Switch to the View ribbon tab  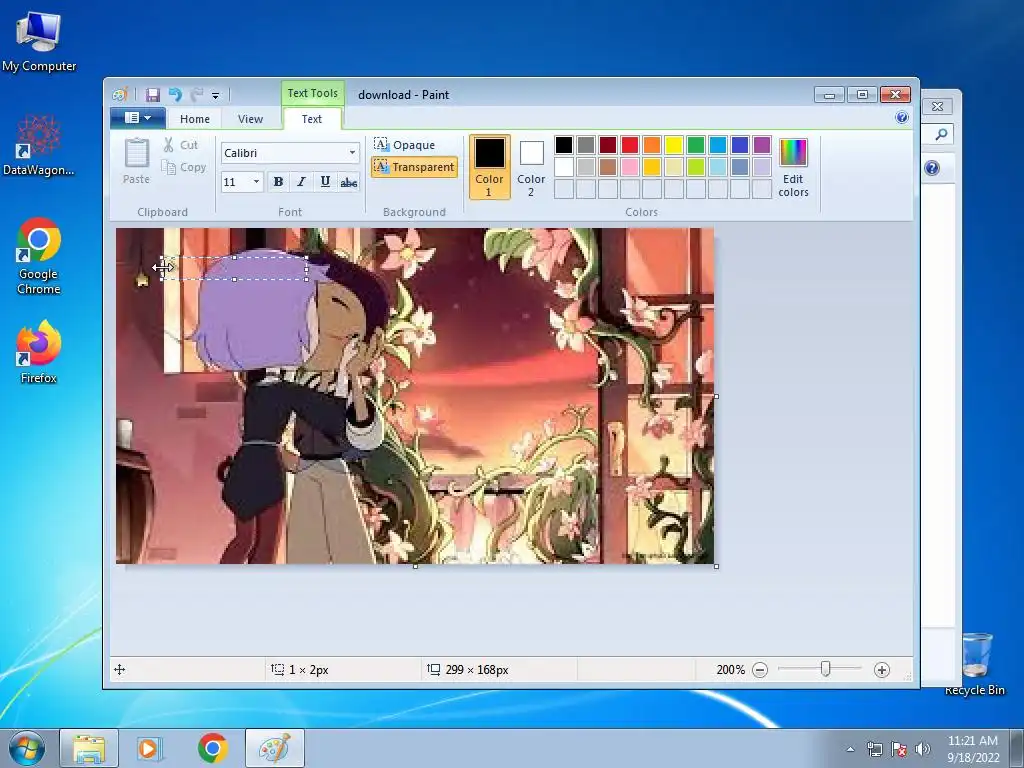(x=250, y=119)
